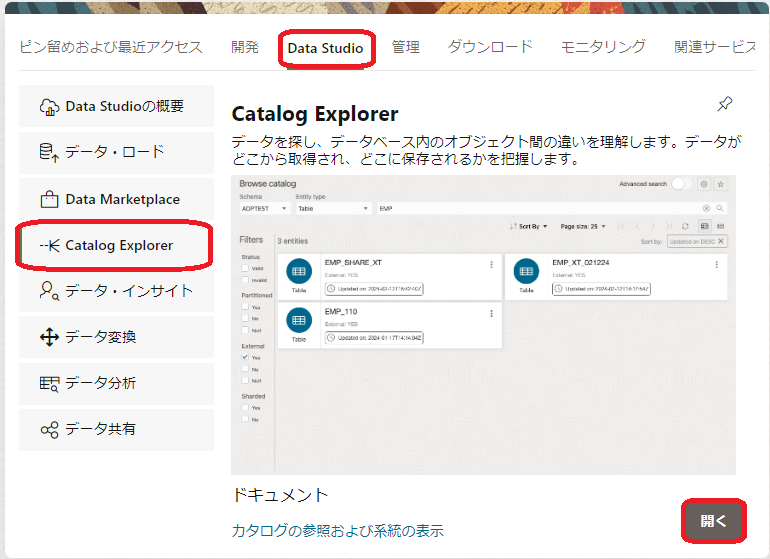Open the Sort By dropdown
Screen dimensions: 770x559
(x=530, y=227)
